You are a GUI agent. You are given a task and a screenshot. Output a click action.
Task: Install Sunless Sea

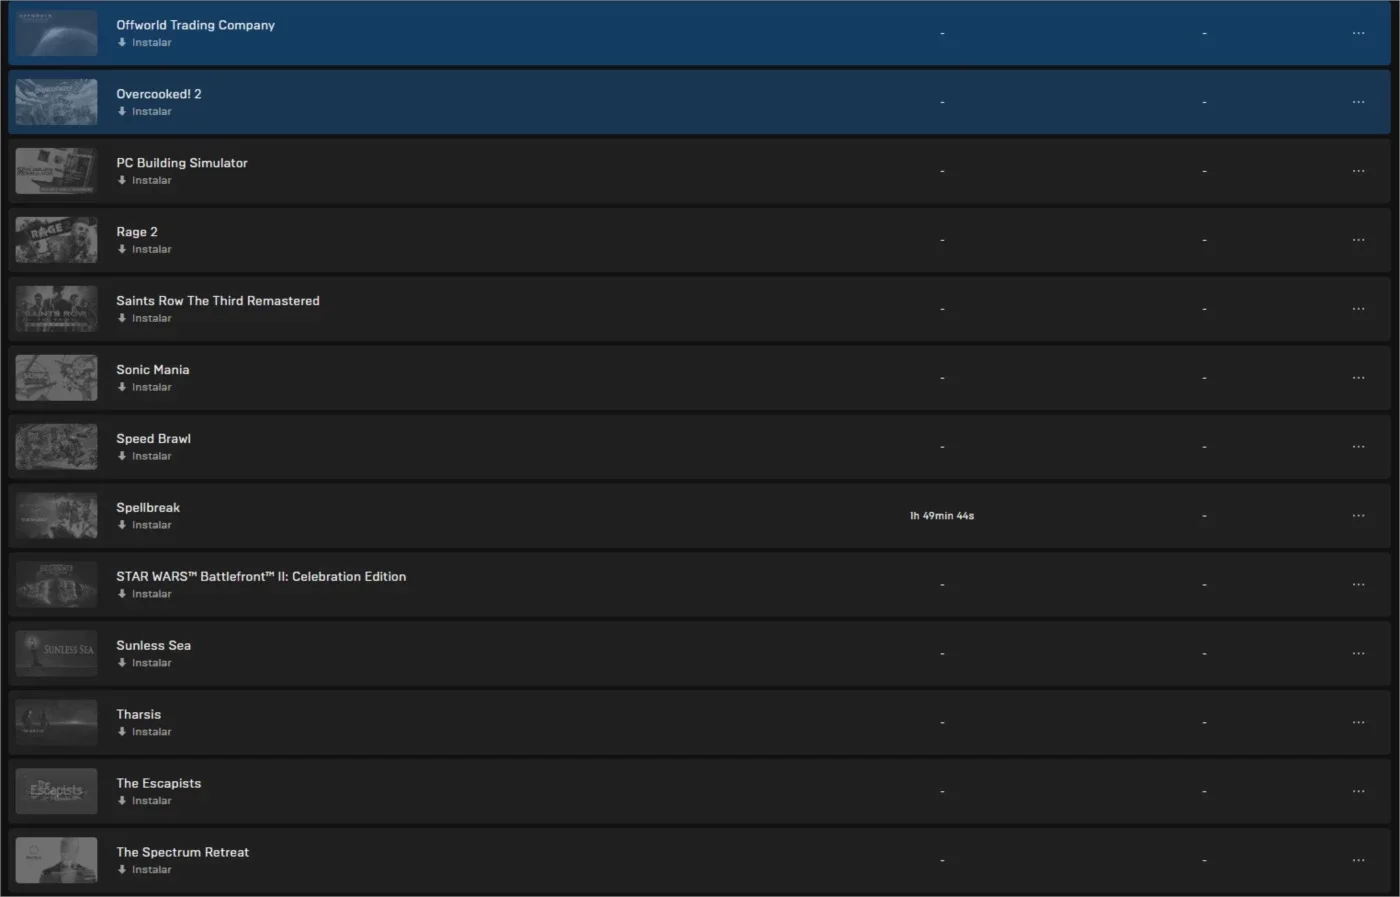(145, 664)
